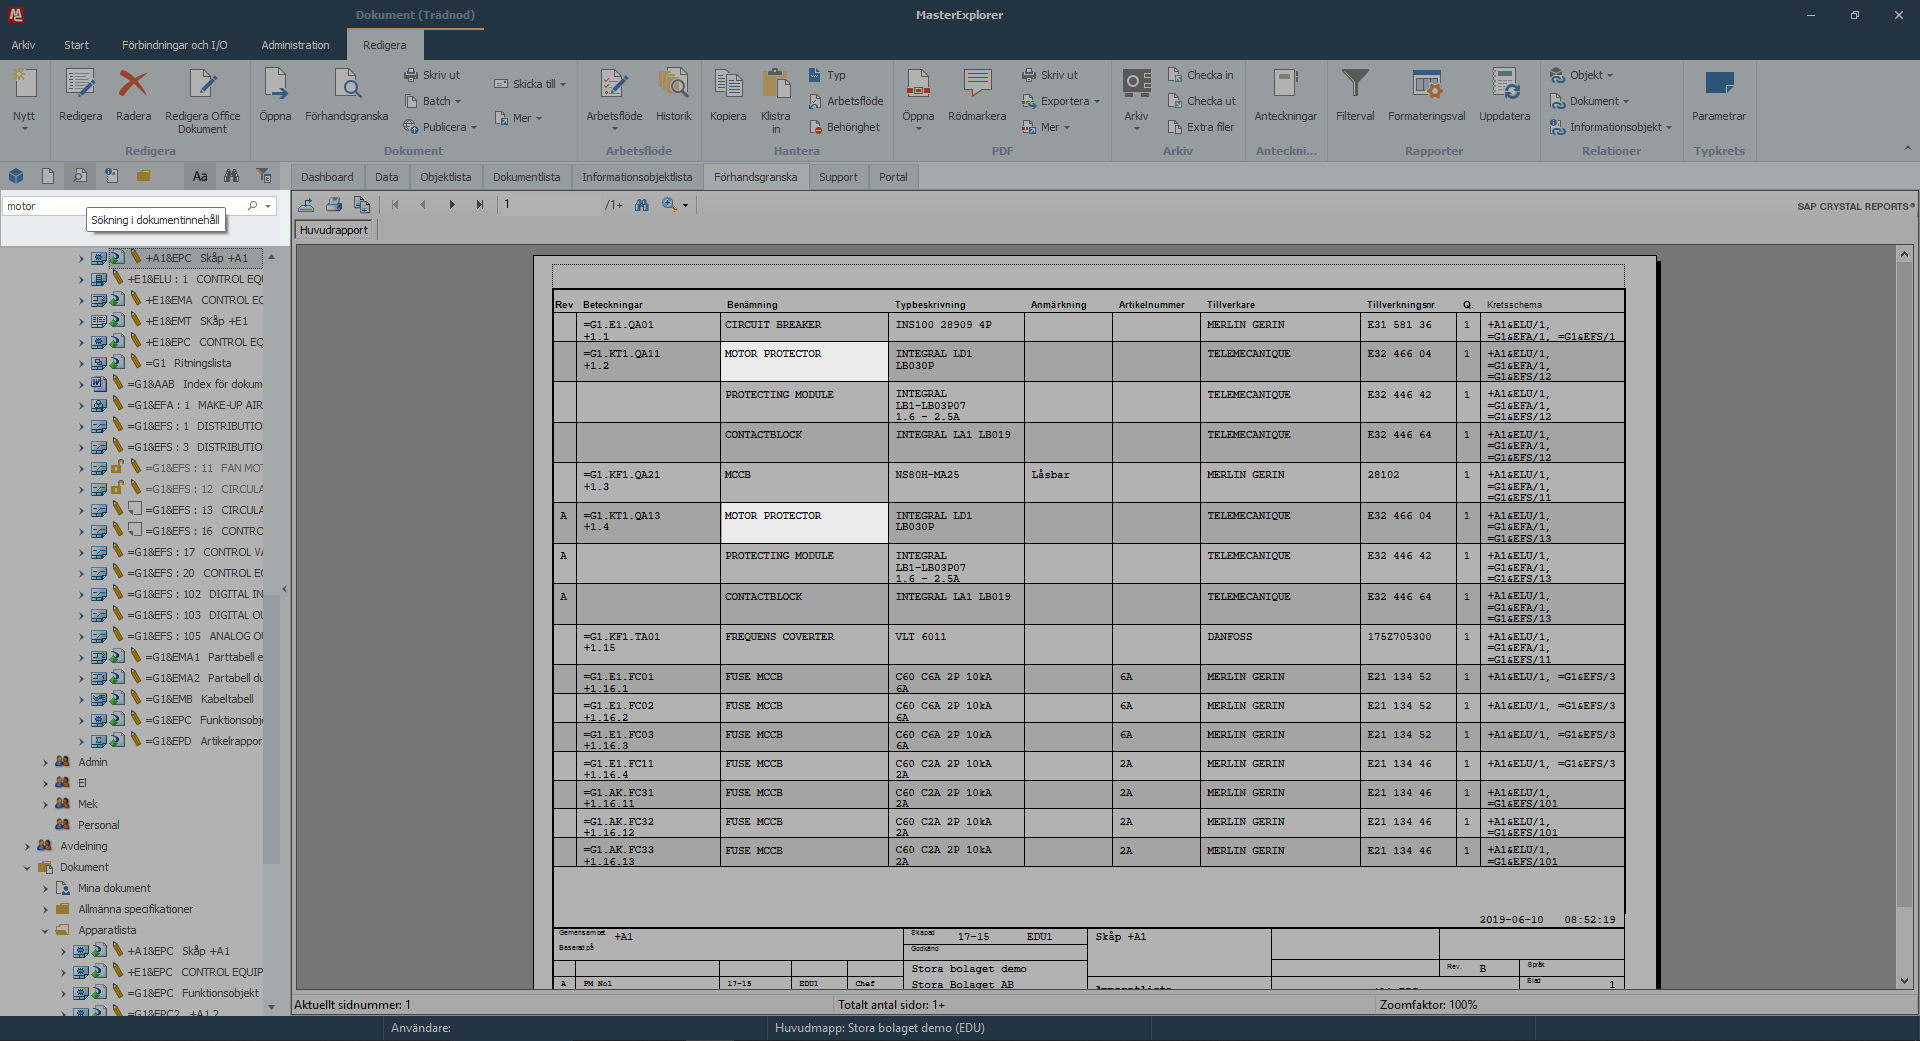1920x1041 pixels.
Task: Click the folder icon in left toolbar
Action: [x=143, y=176]
